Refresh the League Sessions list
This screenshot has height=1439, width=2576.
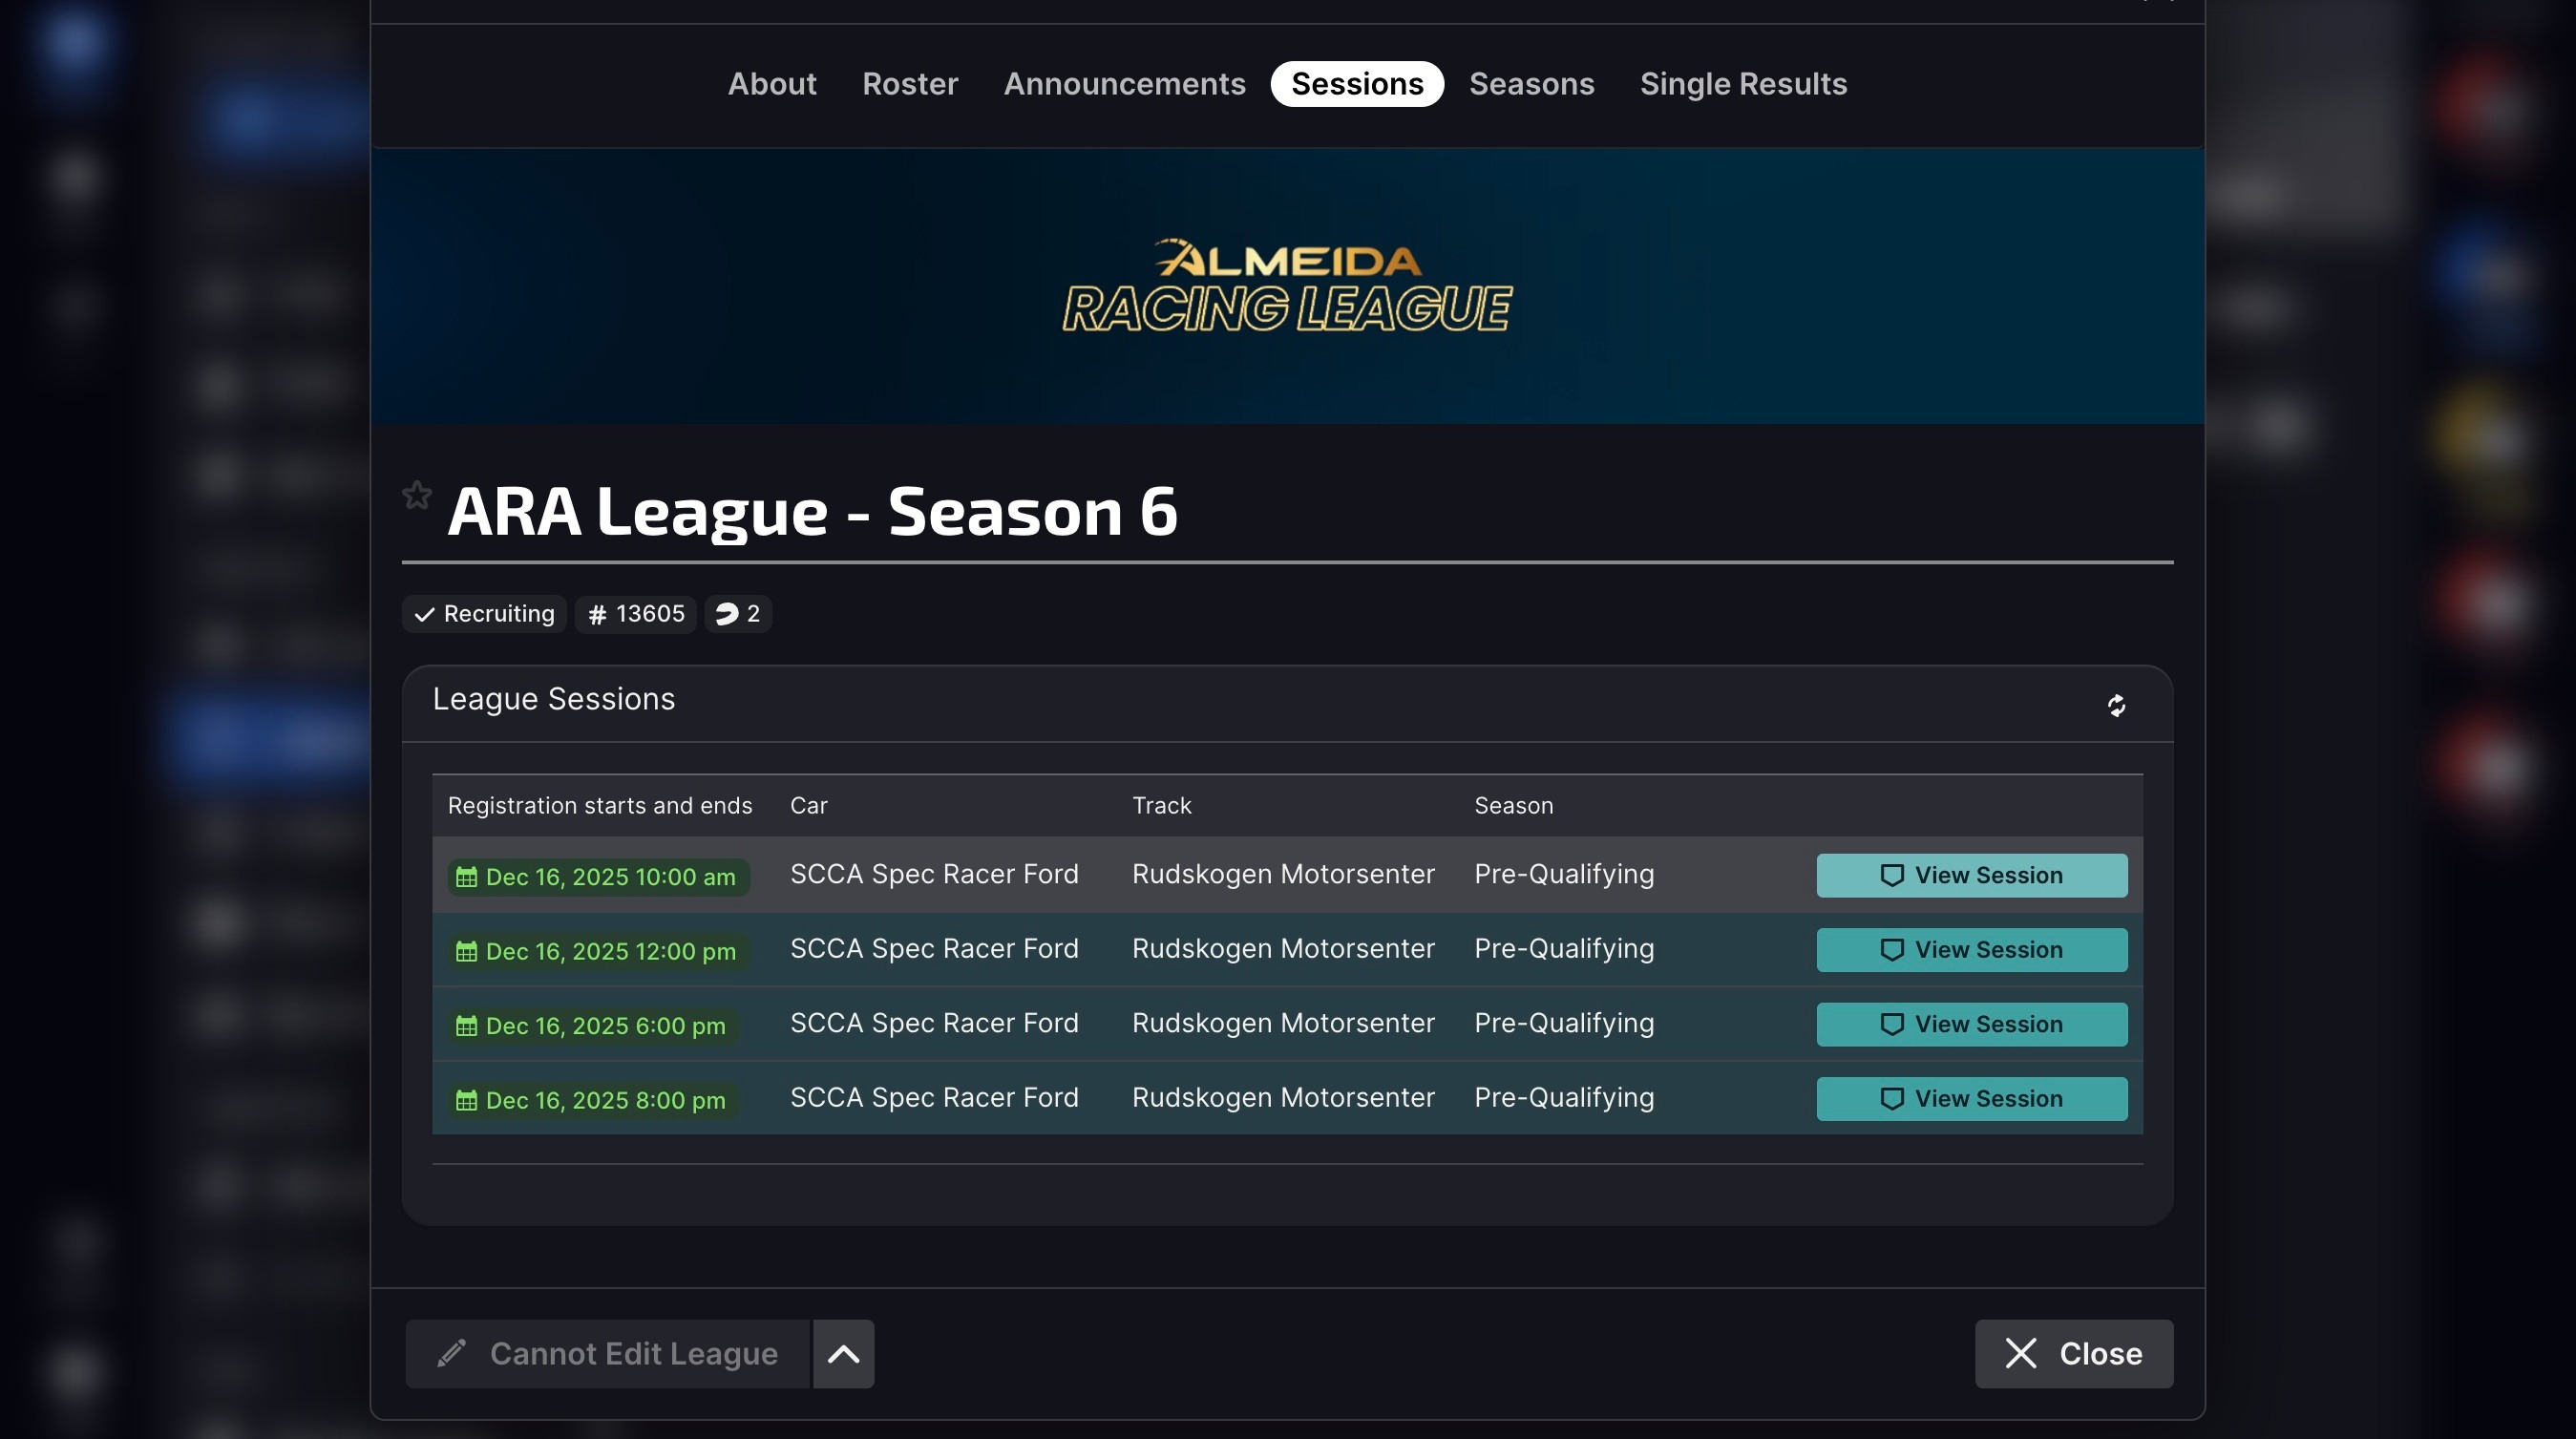[x=2116, y=706]
